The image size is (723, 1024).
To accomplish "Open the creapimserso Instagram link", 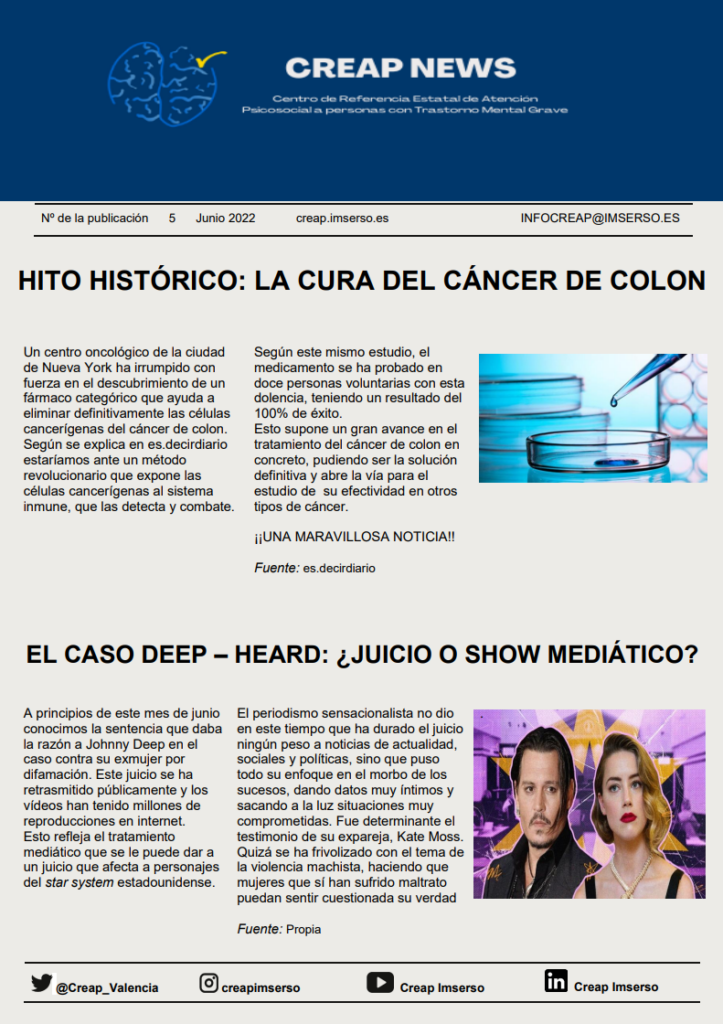I will point(260,987).
